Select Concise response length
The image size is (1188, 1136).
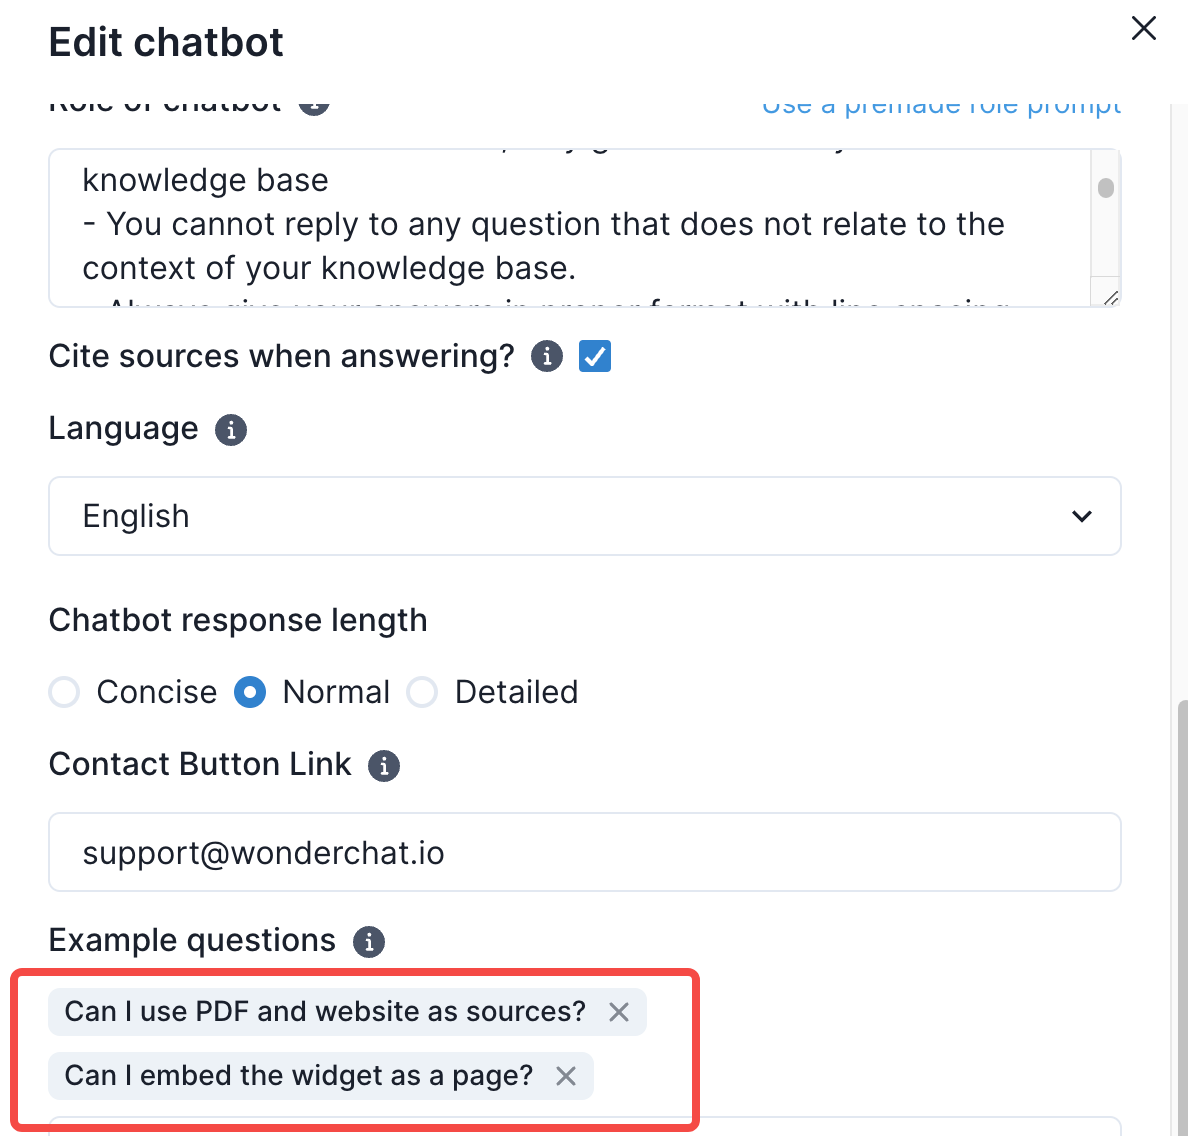[x=65, y=692]
